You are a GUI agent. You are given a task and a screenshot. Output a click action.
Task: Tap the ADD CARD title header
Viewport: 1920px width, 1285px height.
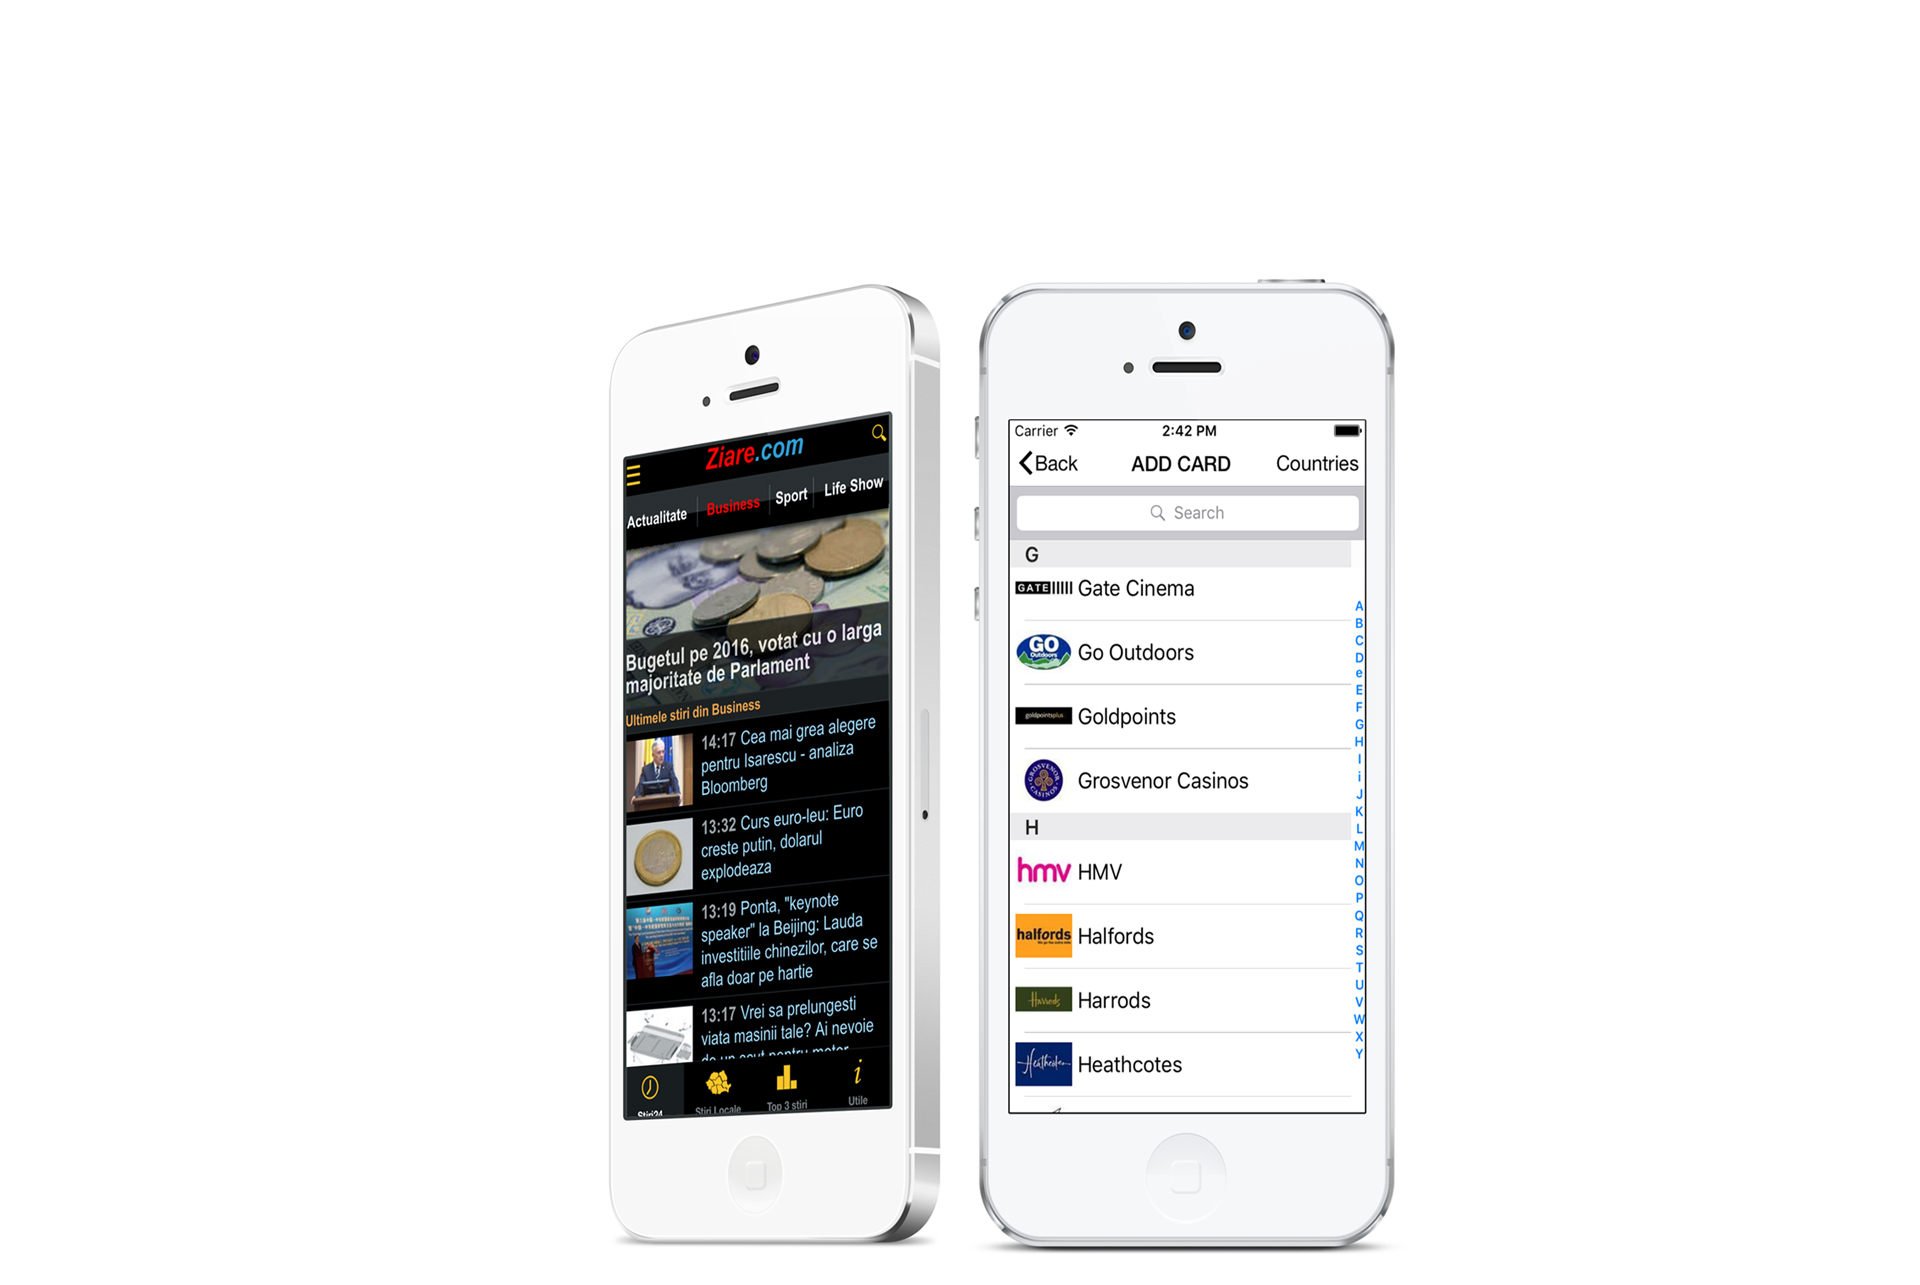tap(1184, 462)
